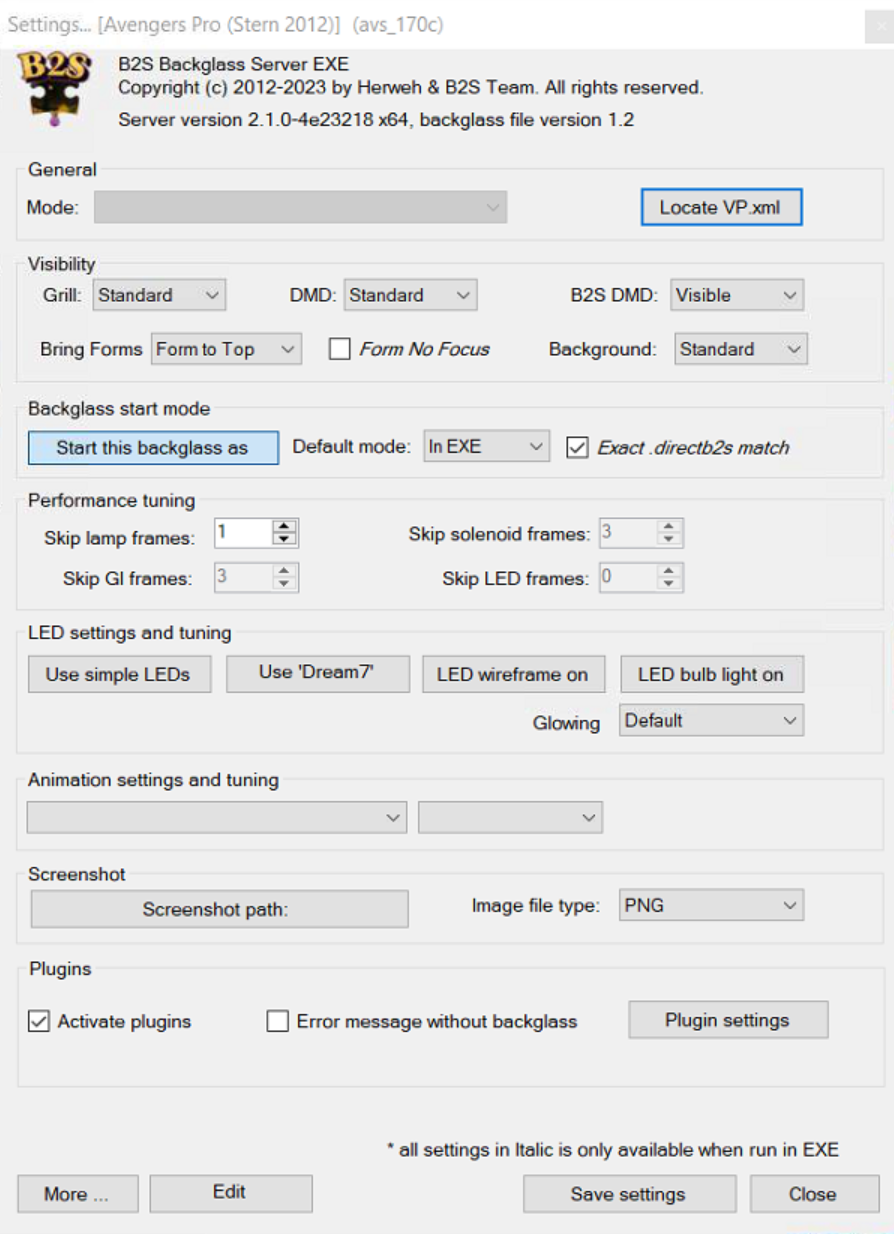Decrease the Skip lamp frames value
894x1234 pixels.
point(285,539)
